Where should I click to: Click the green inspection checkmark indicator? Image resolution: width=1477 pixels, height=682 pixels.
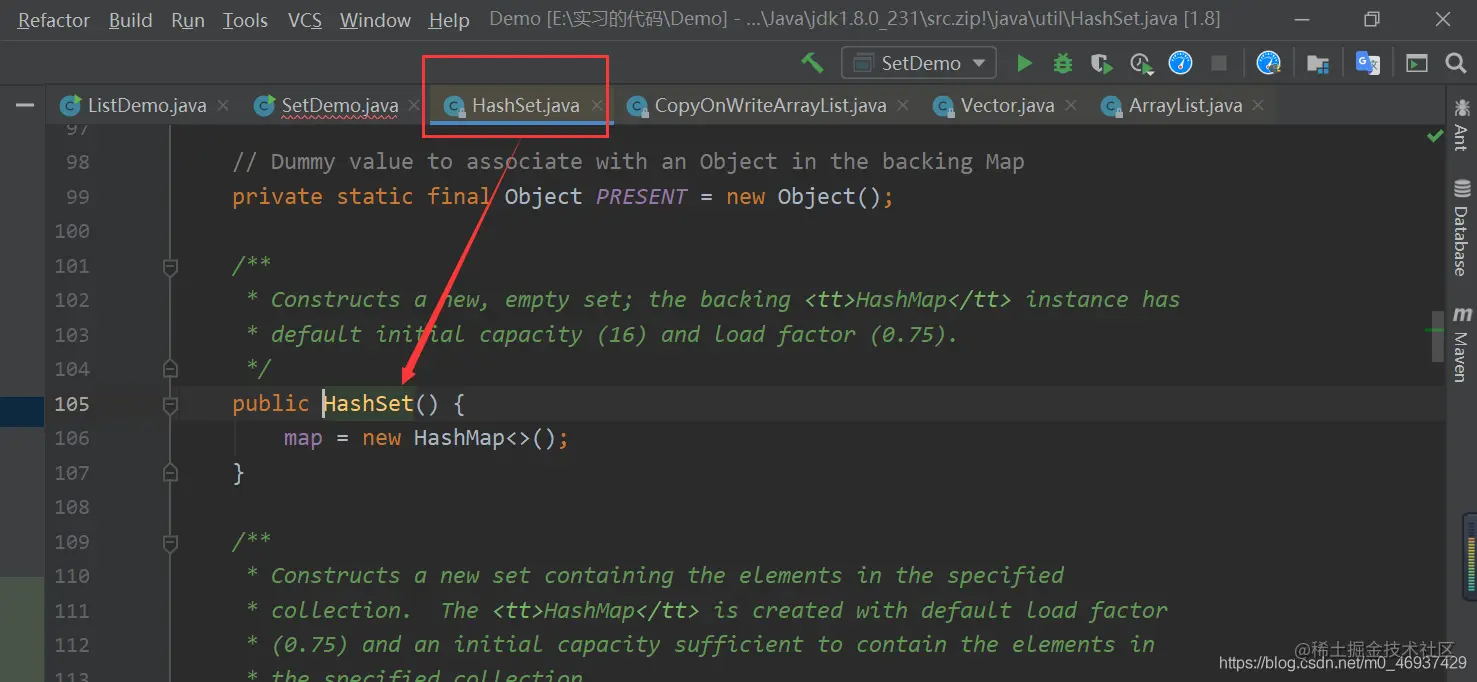click(x=1435, y=136)
